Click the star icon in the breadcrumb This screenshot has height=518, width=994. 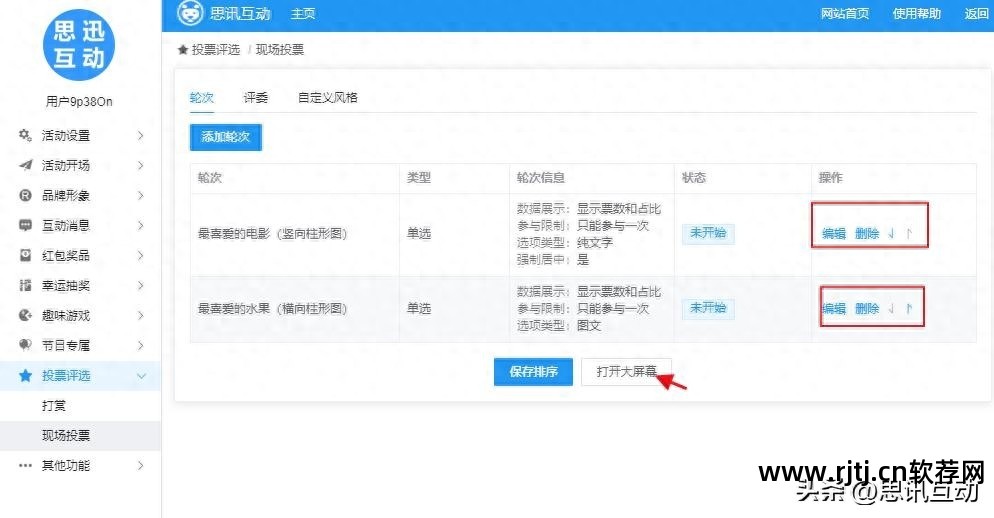pyautogui.click(x=183, y=49)
